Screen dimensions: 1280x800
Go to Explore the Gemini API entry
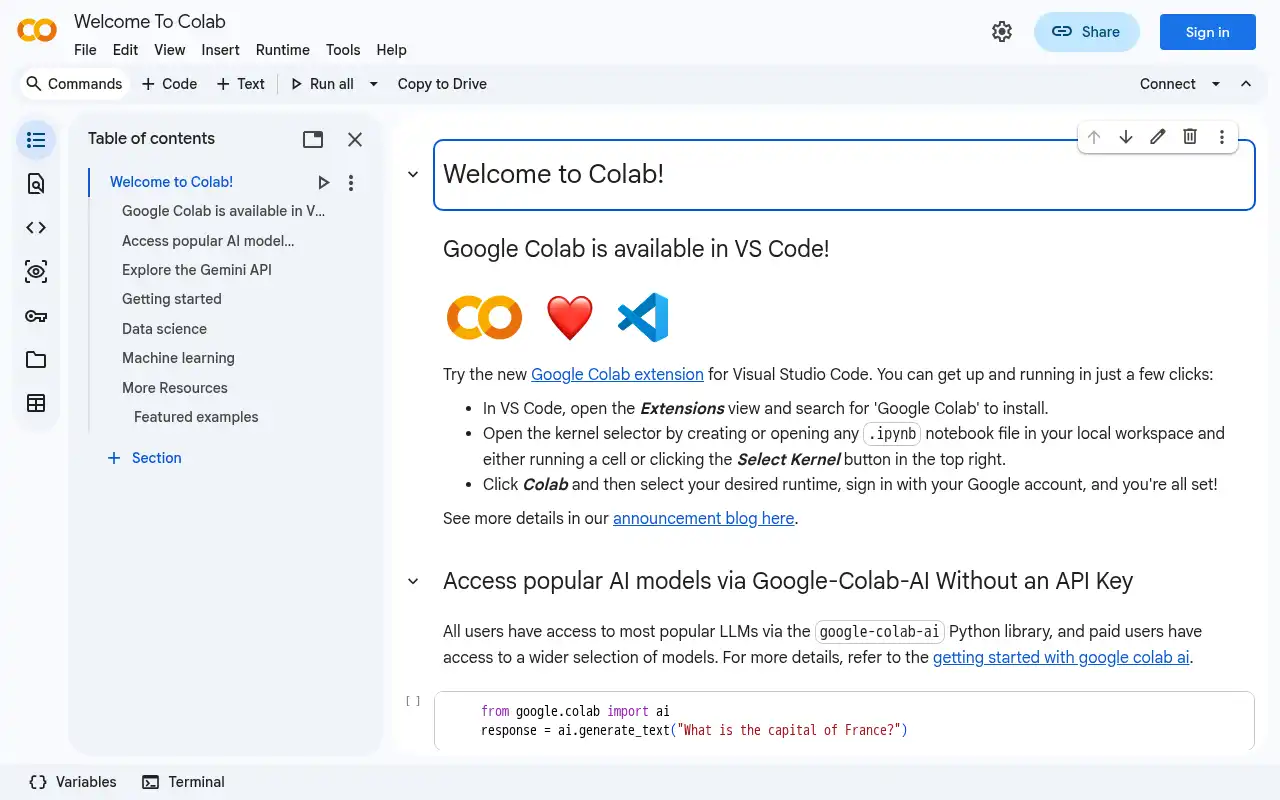click(197, 270)
